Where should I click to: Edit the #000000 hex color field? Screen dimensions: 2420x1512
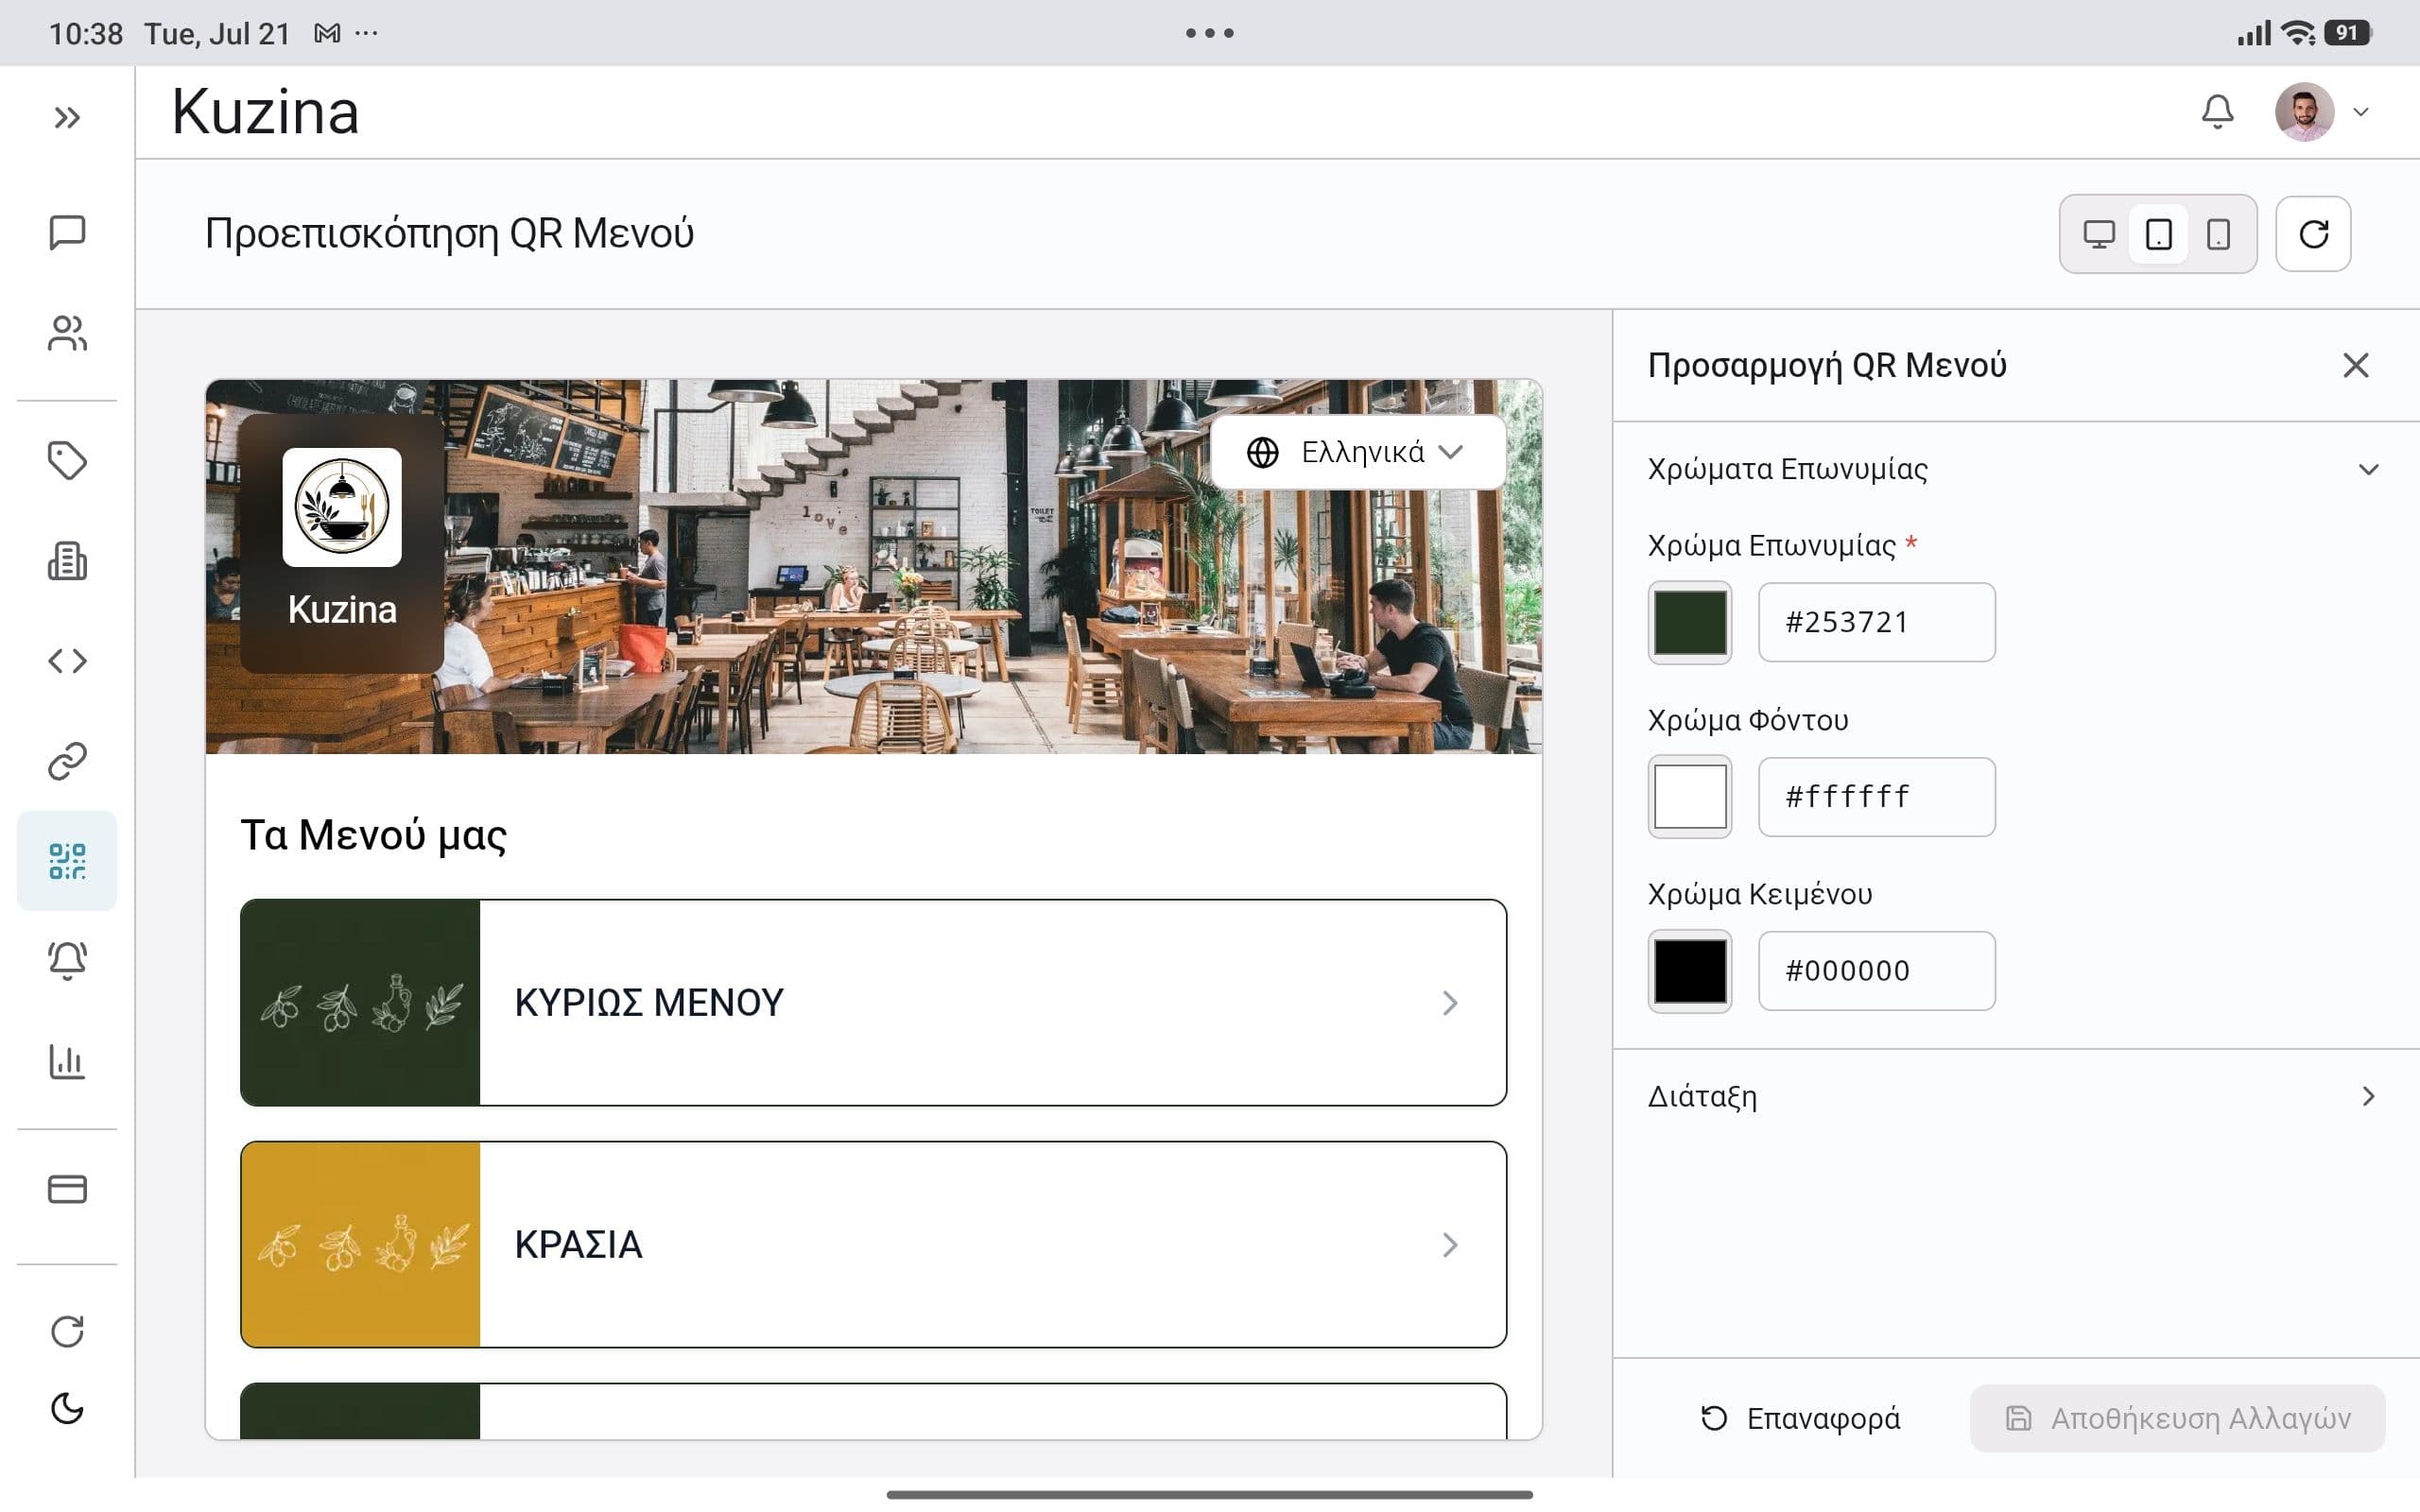(x=1876, y=971)
